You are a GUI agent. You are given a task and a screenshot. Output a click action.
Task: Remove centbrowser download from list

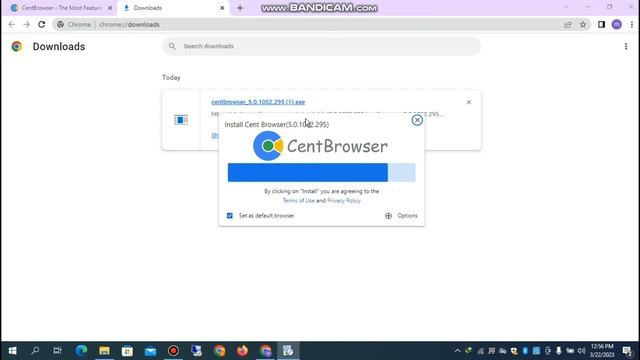469,102
